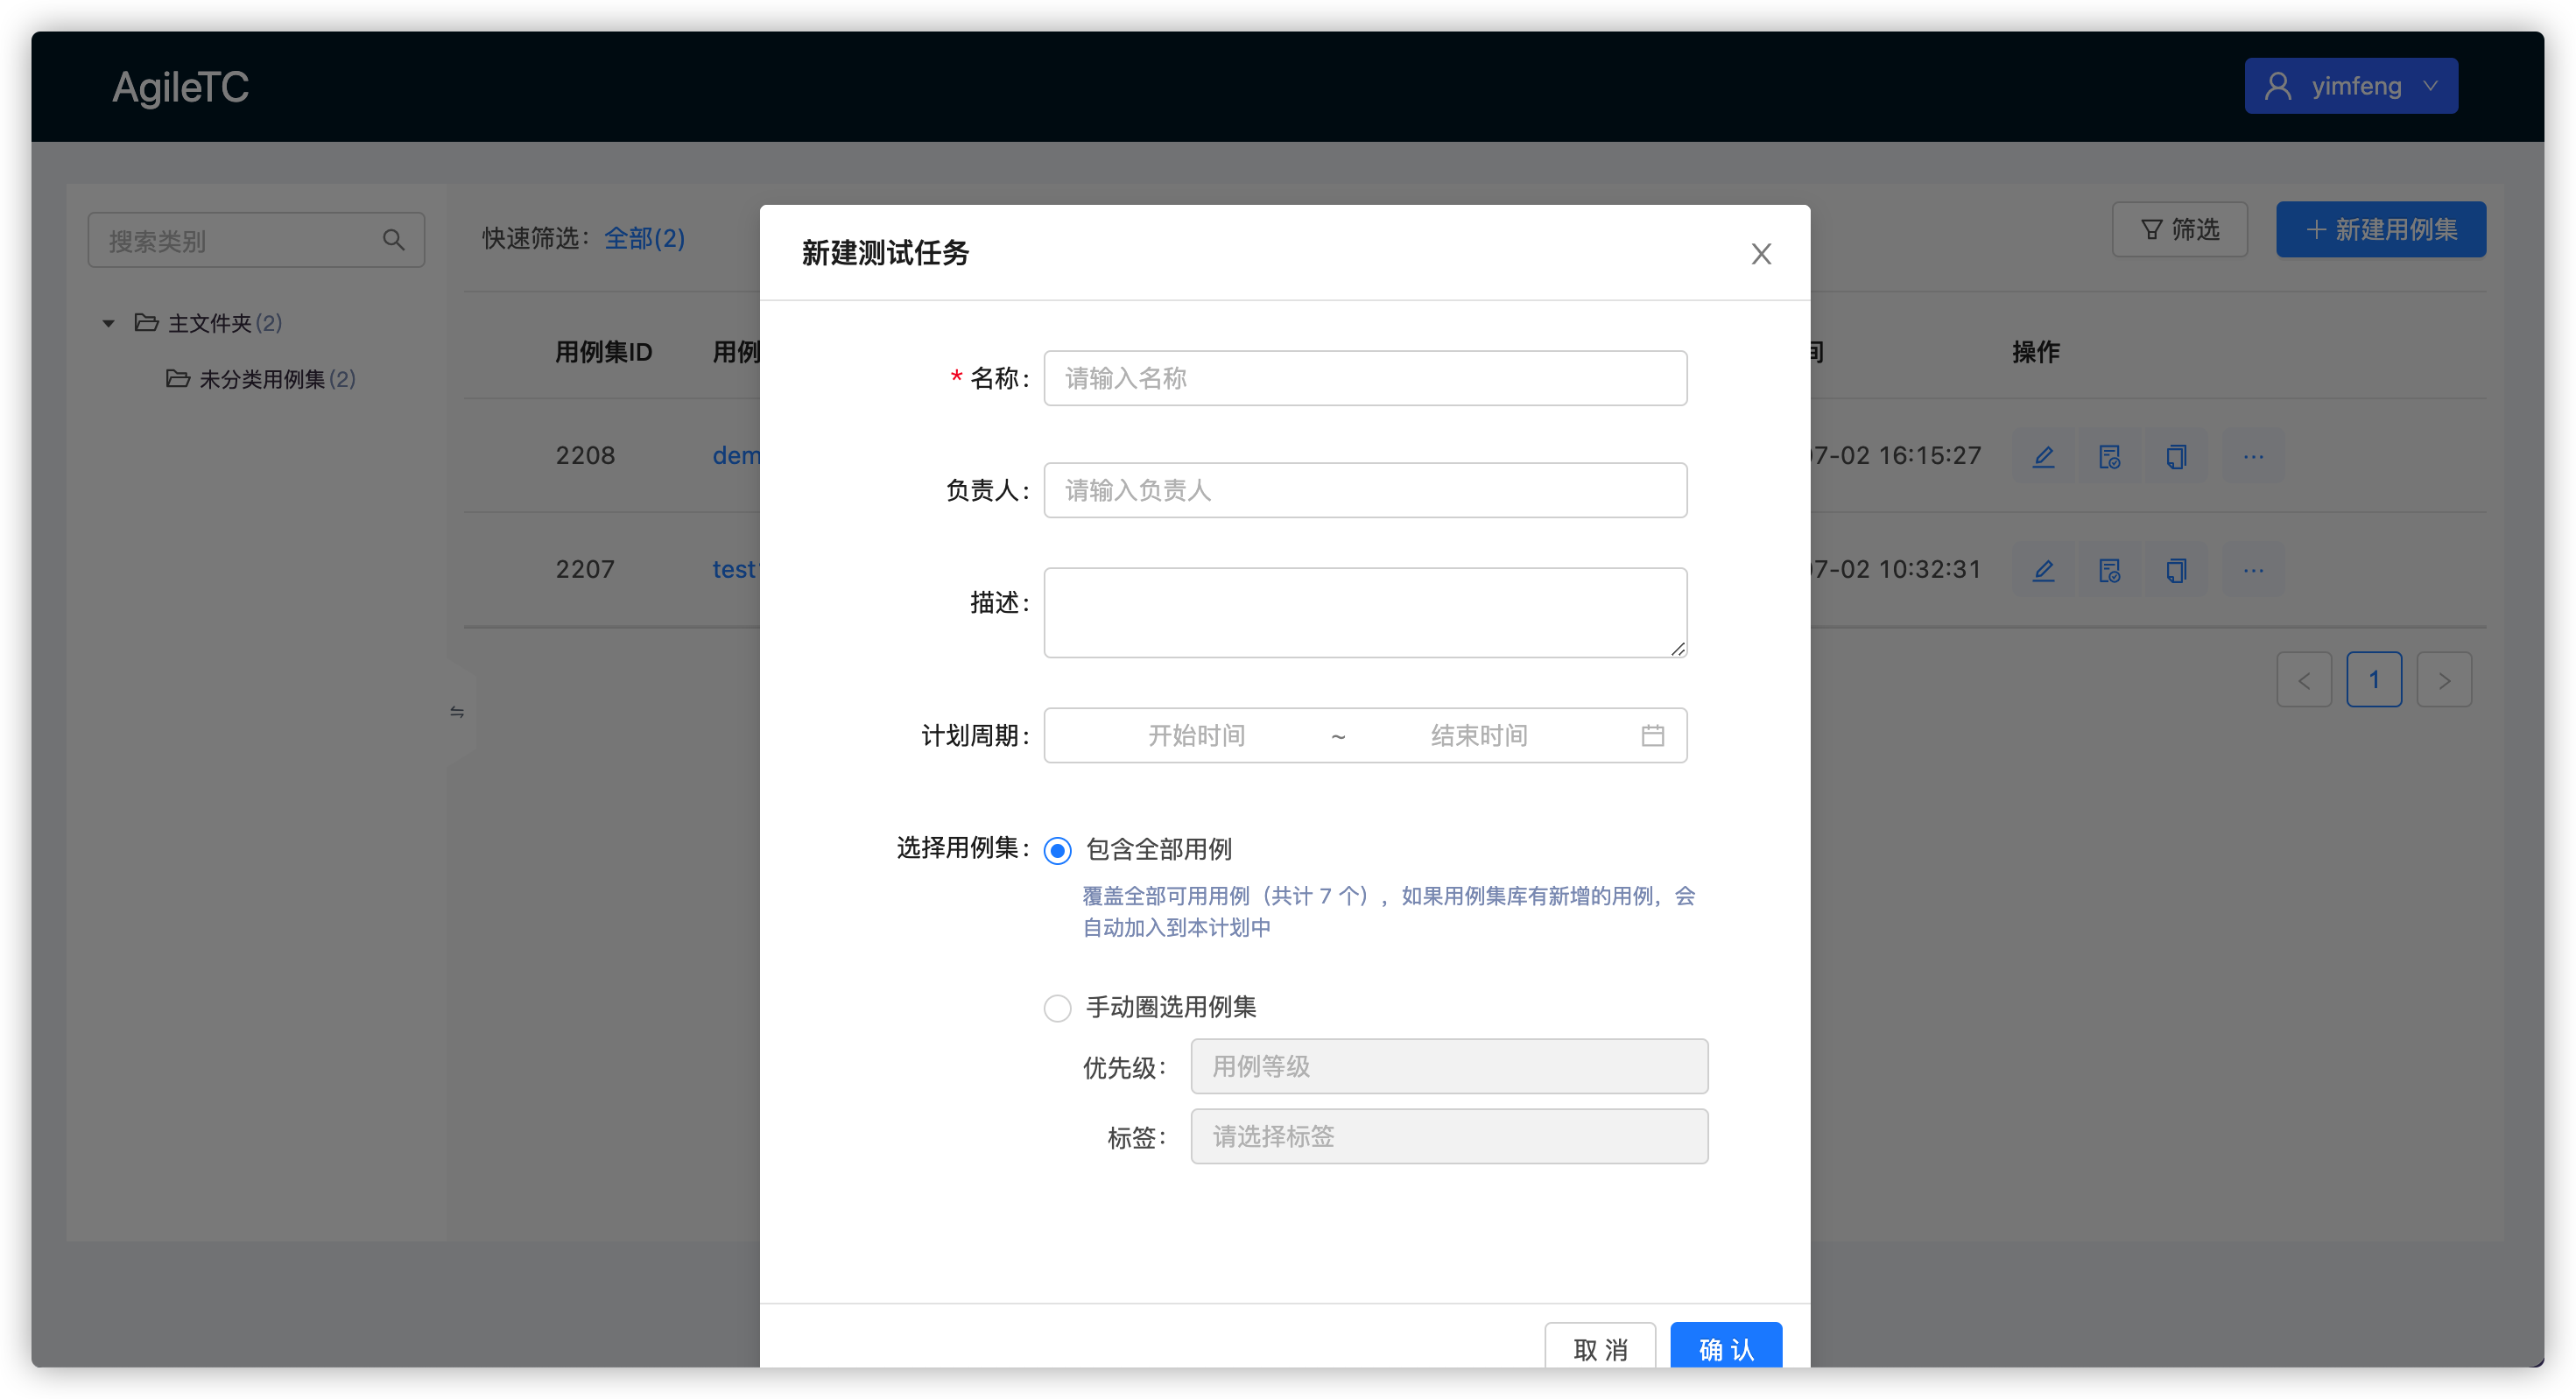Open the 标签 请选择标签 dropdown
This screenshot has width=2576, height=1399.
1449,1136
